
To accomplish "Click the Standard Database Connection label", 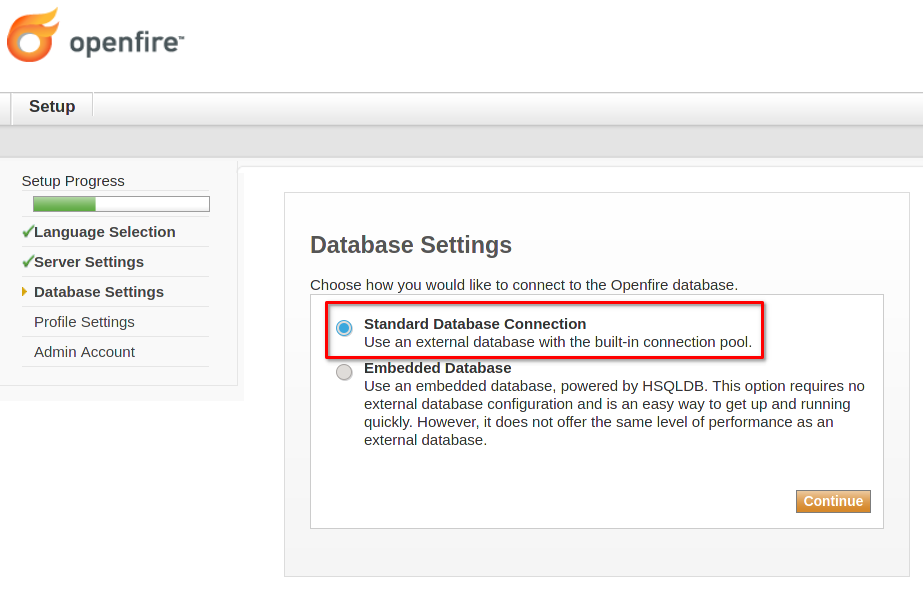I will [x=475, y=324].
